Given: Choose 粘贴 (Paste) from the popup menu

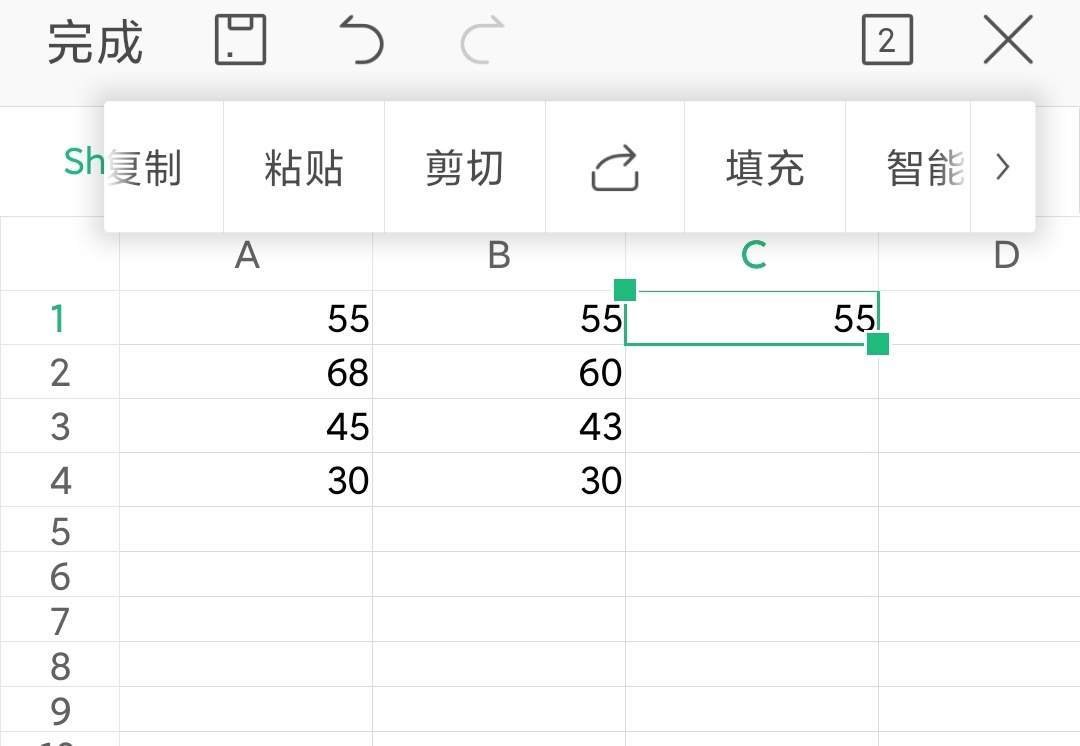Looking at the screenshot, I should click(304, 167).
